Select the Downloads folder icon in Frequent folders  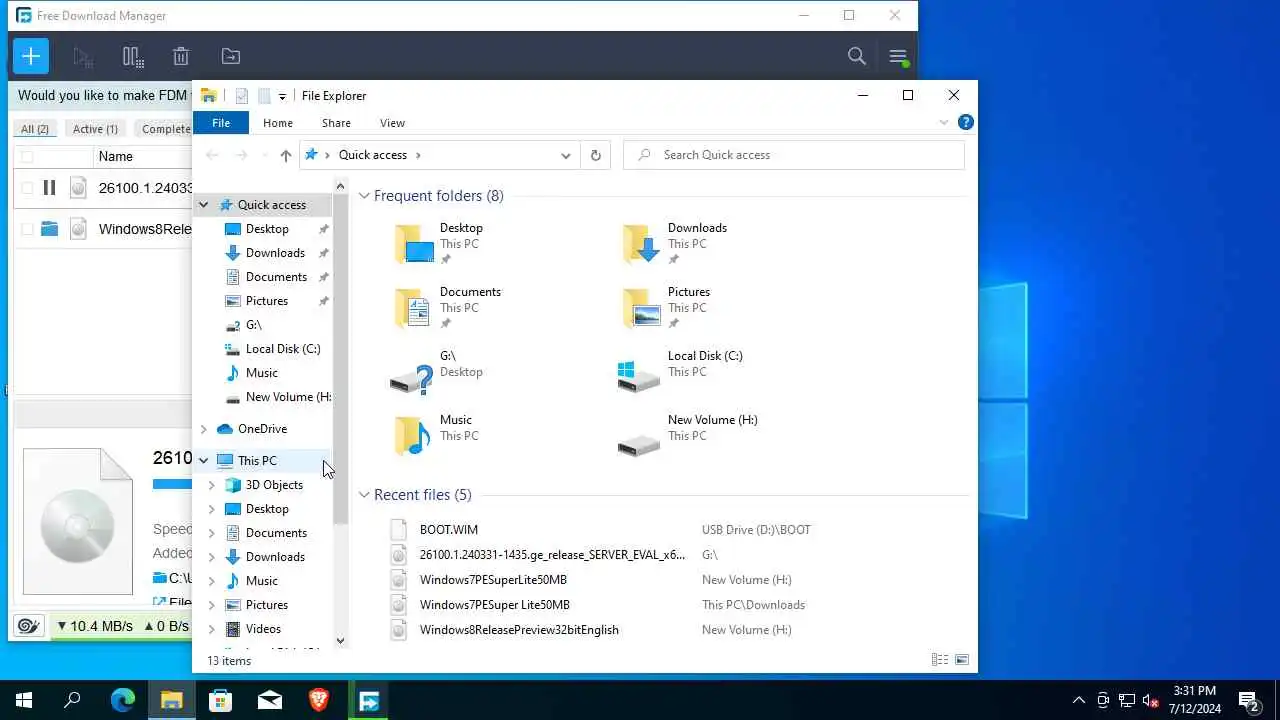[x=641, y=244]
